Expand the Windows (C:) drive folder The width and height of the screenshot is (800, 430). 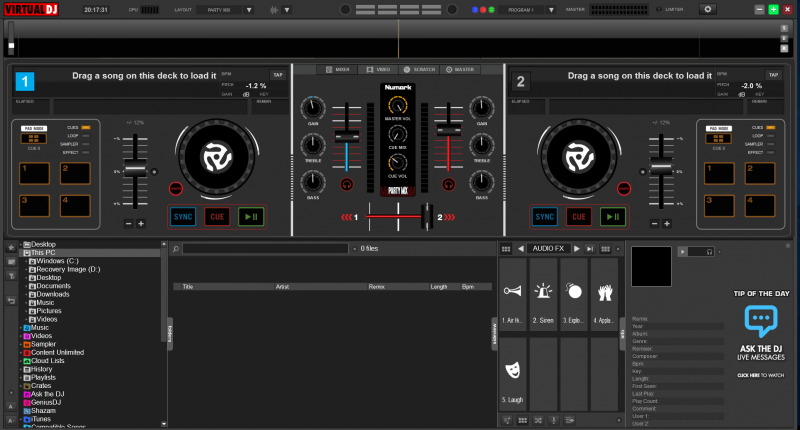[x=27, y=261]
